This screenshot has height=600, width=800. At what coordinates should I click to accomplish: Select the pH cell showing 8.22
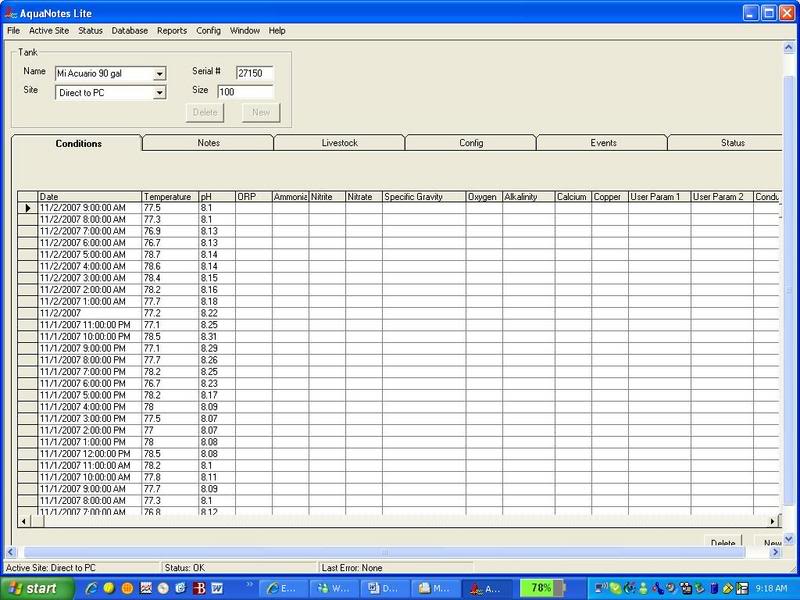tap(216, 313)
